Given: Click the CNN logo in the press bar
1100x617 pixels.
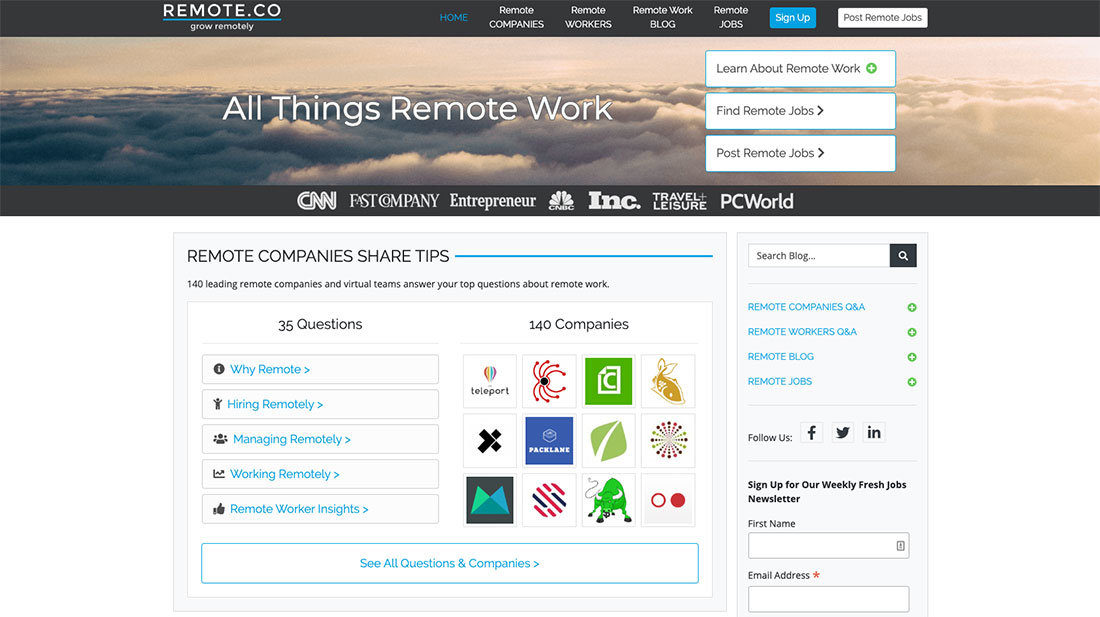Looking at the screenshot, I should 316,201.
